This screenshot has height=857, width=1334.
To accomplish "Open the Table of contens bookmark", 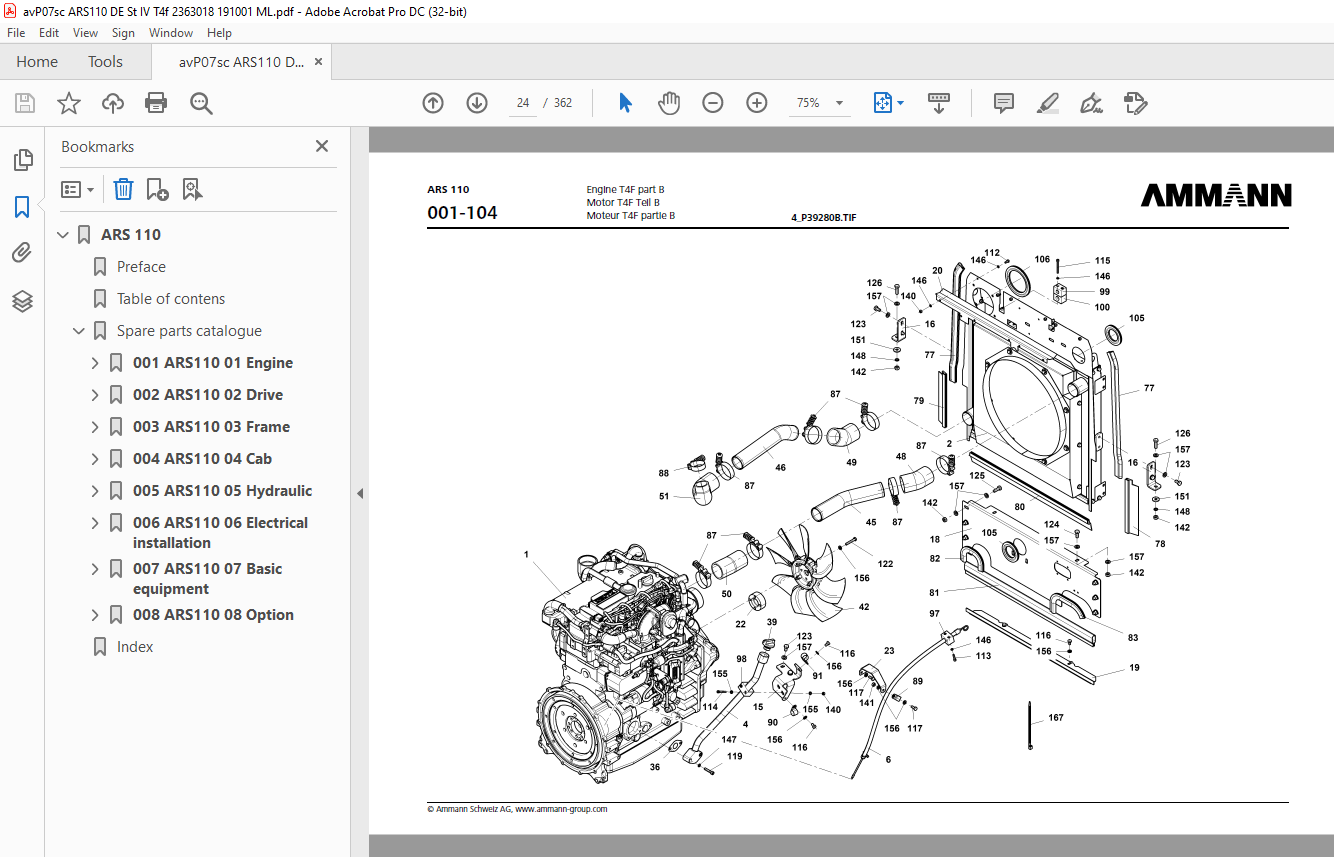I will tap(171, 299).
